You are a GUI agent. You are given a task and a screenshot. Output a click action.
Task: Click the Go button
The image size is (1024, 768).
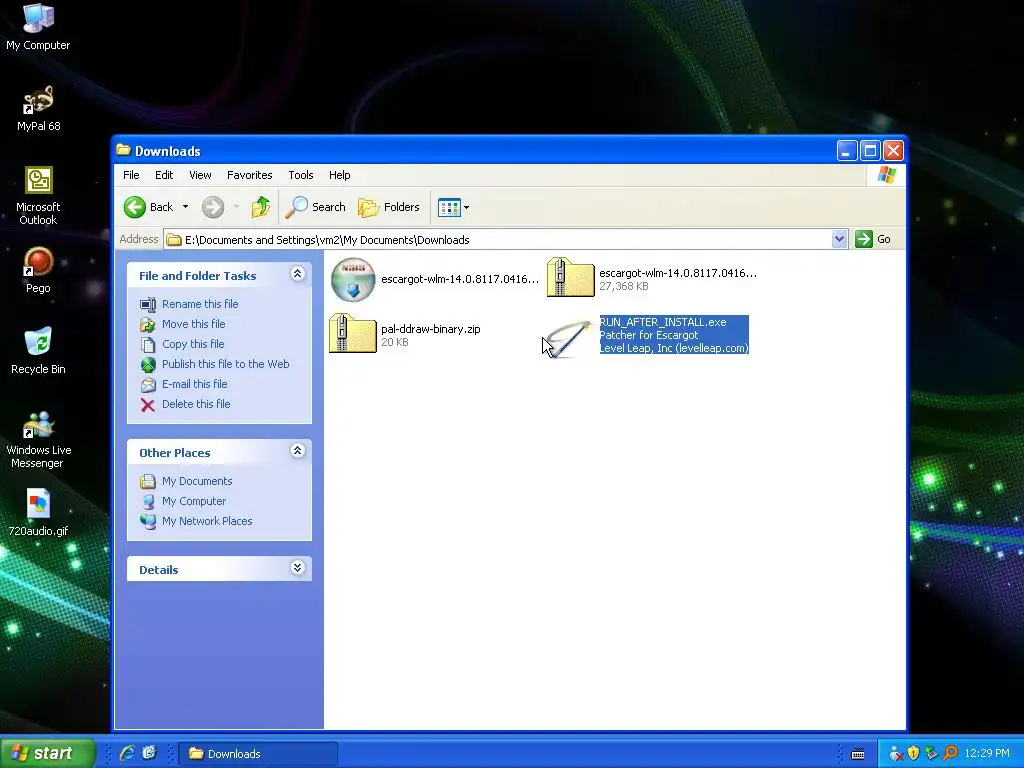pyautogui.click(x=873, y=239)
